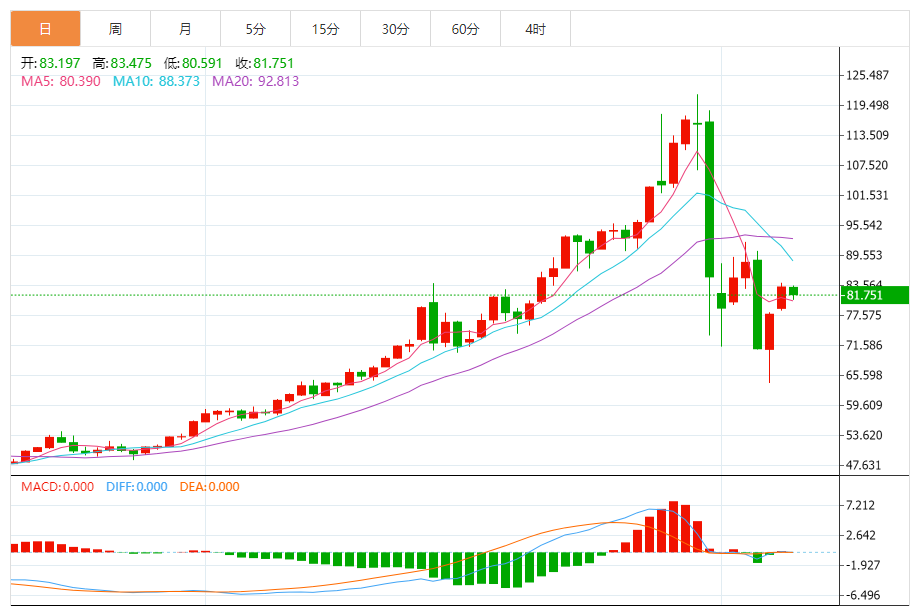Screen dimensions: 919x606
Task: Click the green 81.751 current price label
Action: point(875,295)
